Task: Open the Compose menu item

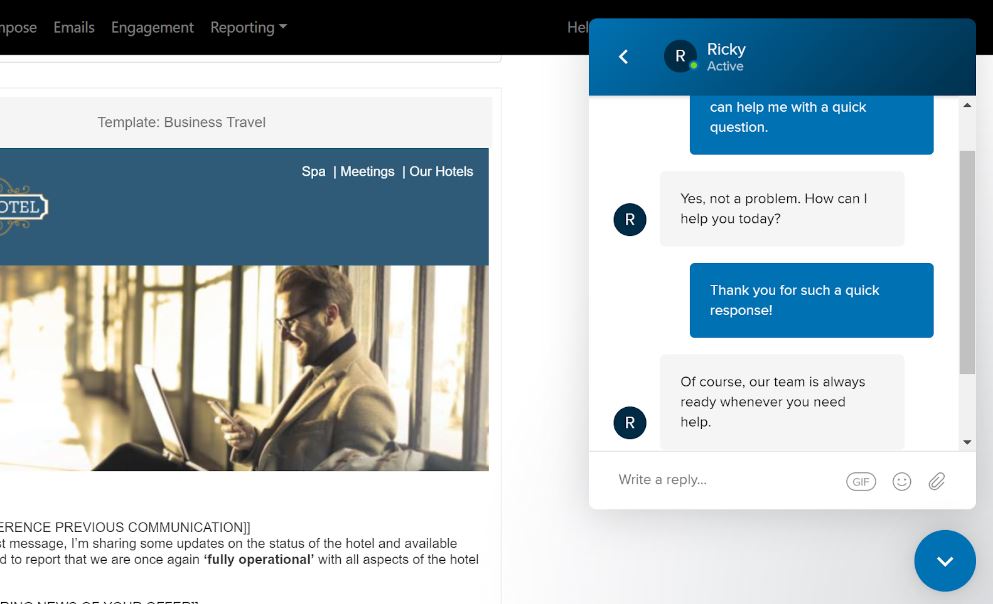Action: (x=18, y=27)
